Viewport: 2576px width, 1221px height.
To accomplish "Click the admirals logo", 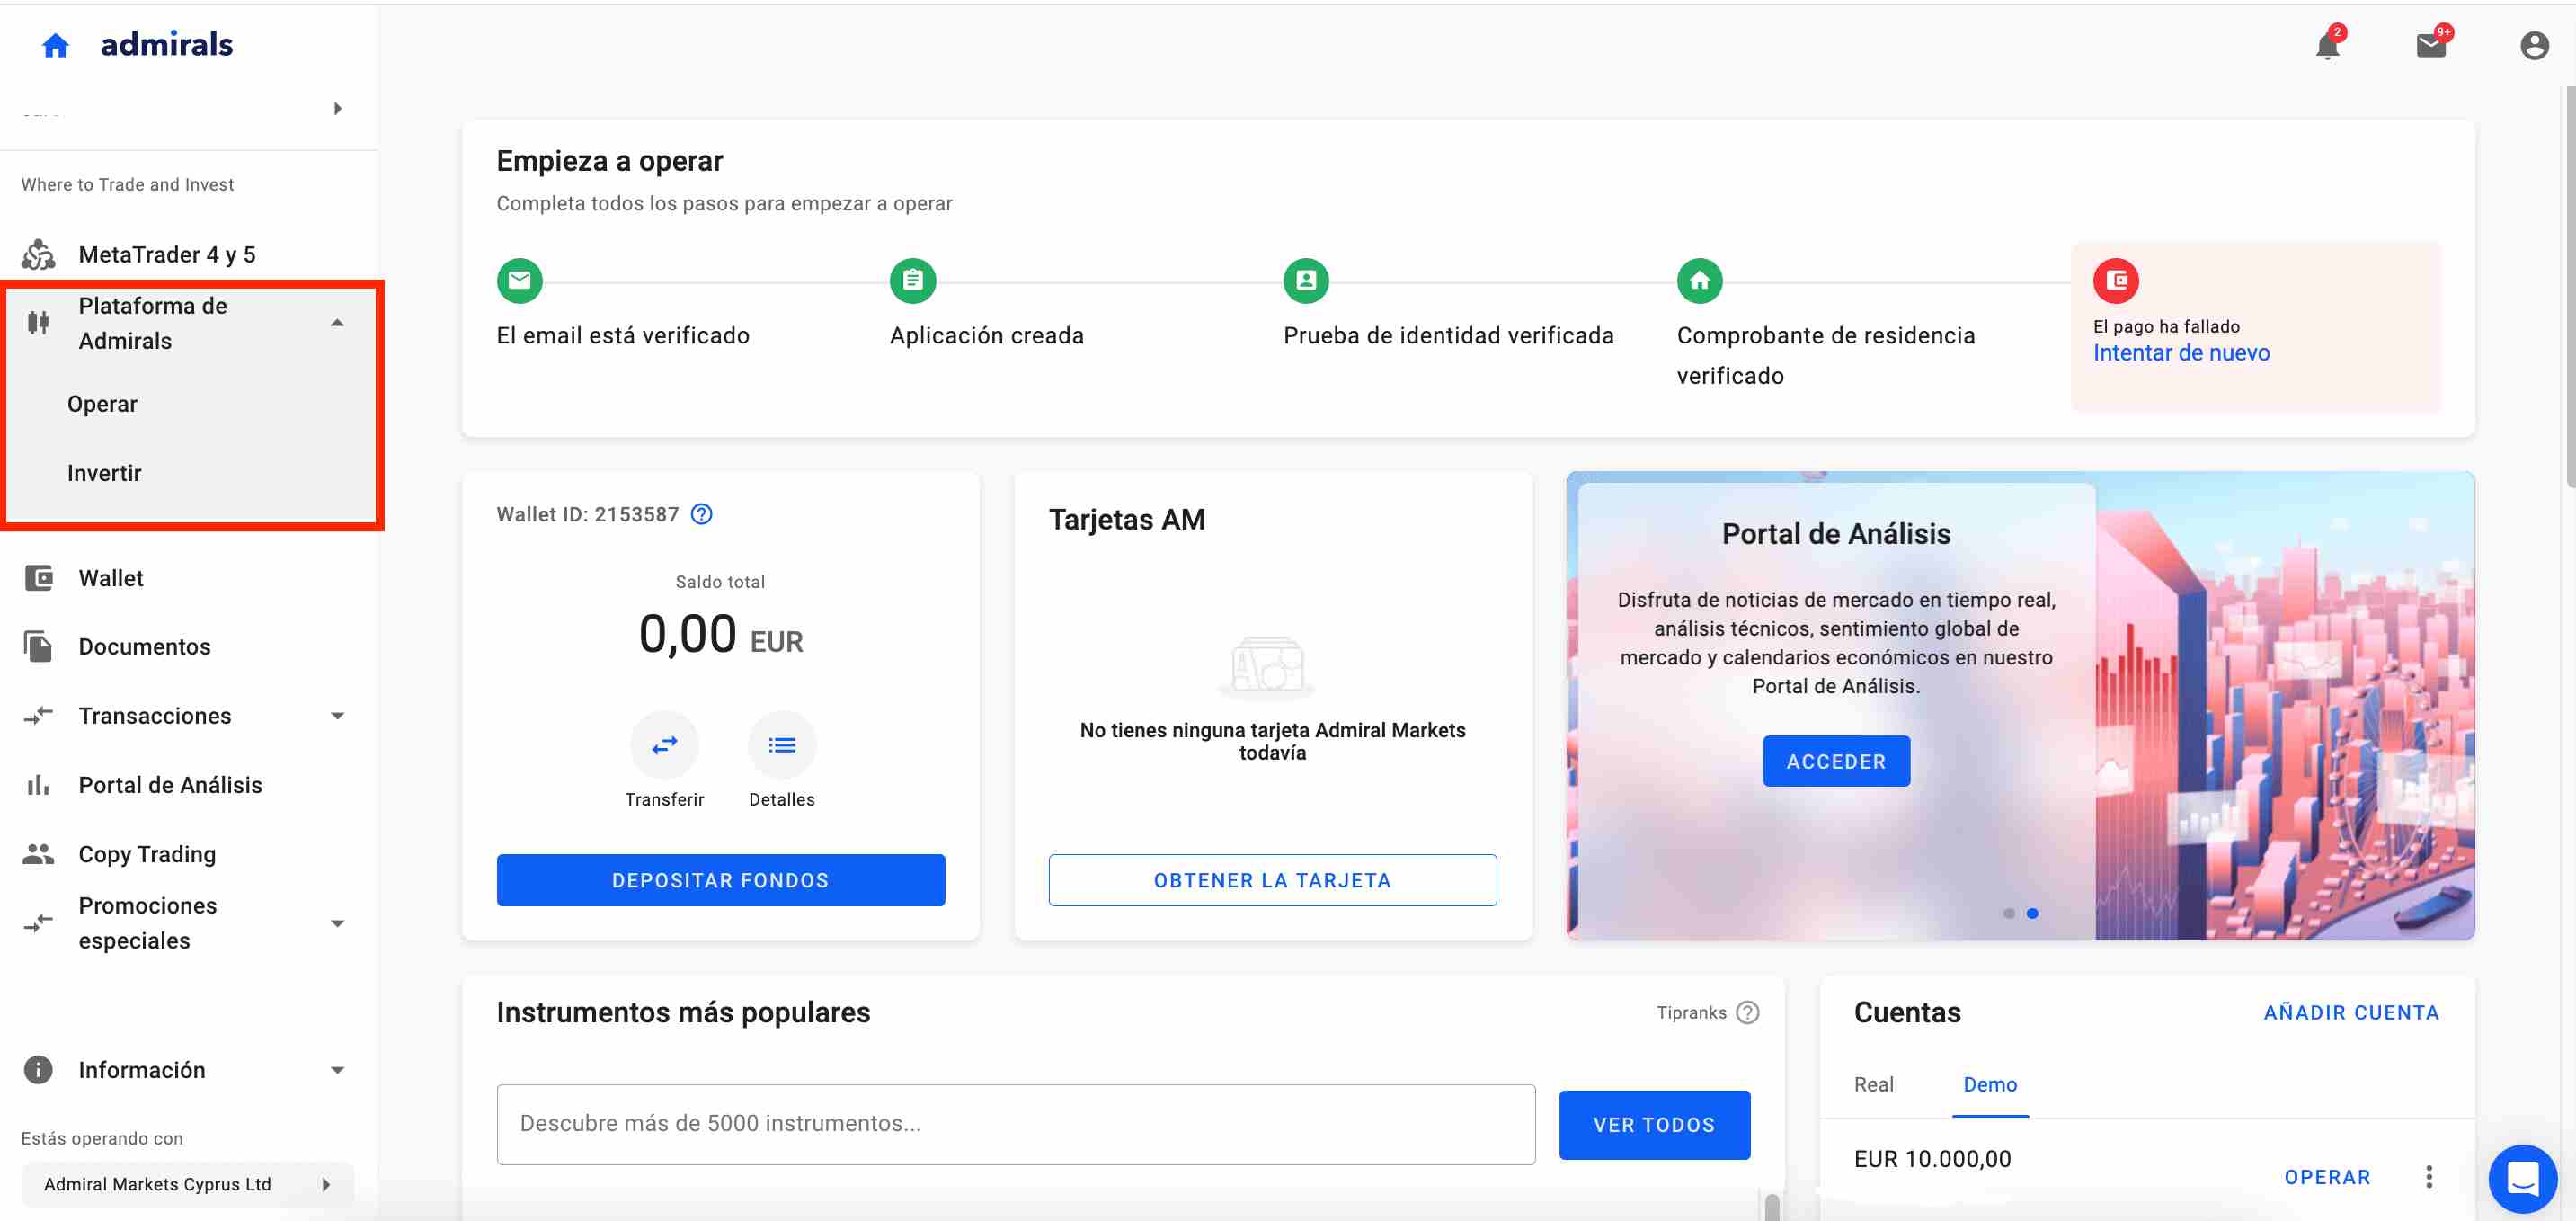I will coord(166,45).
